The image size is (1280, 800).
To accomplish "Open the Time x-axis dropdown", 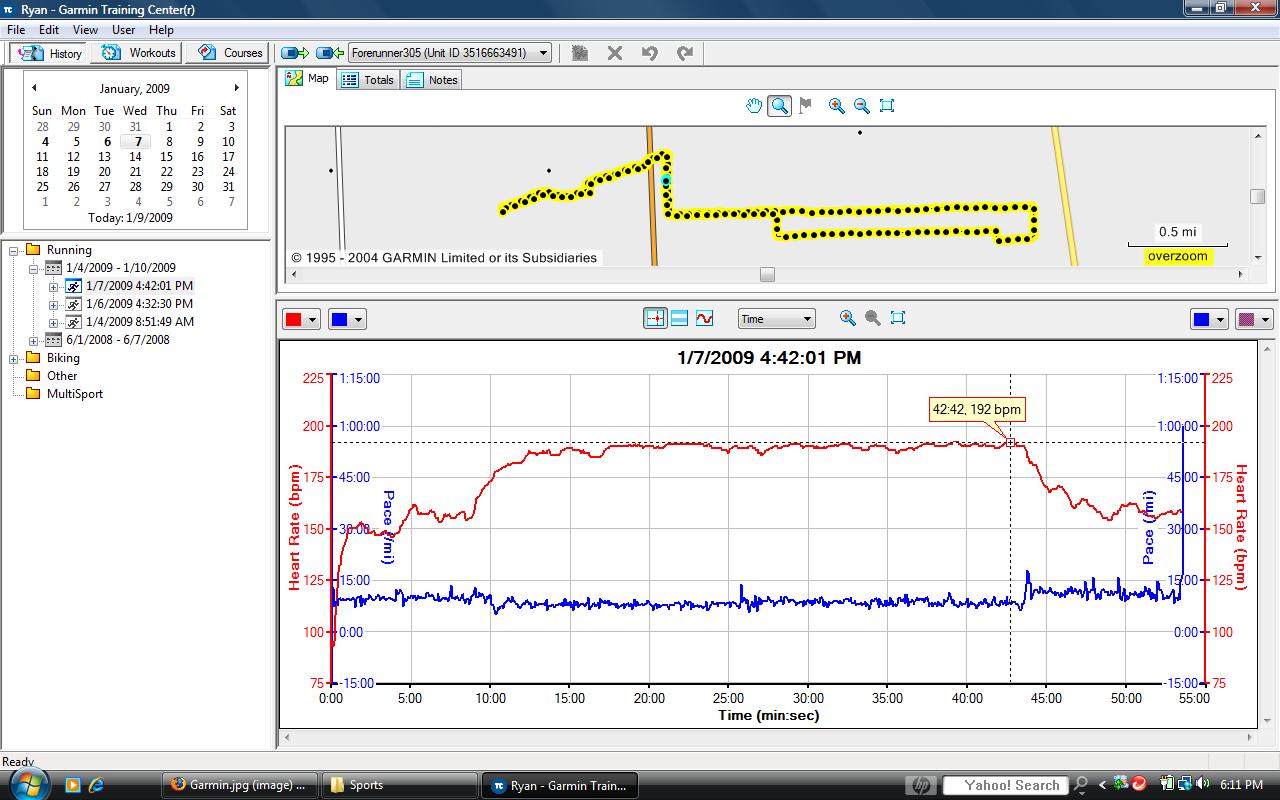I will 777,319.
